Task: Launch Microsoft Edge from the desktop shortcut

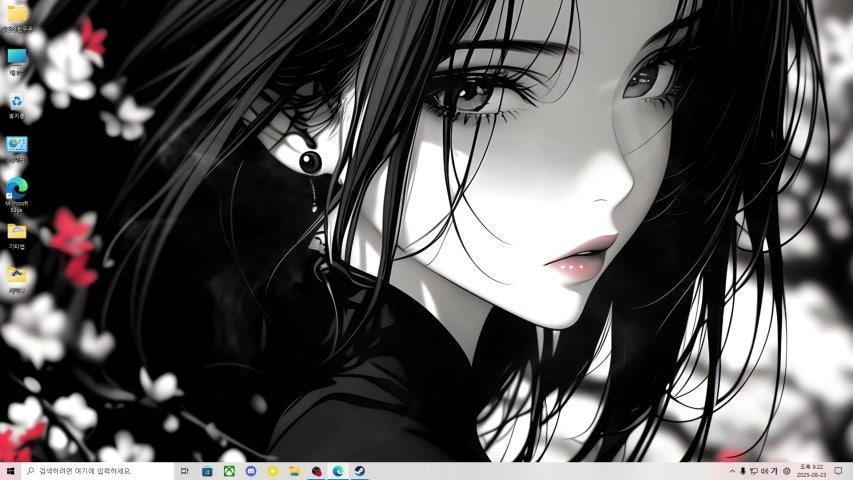Action: pyautogui.click(x=17, y=194)
